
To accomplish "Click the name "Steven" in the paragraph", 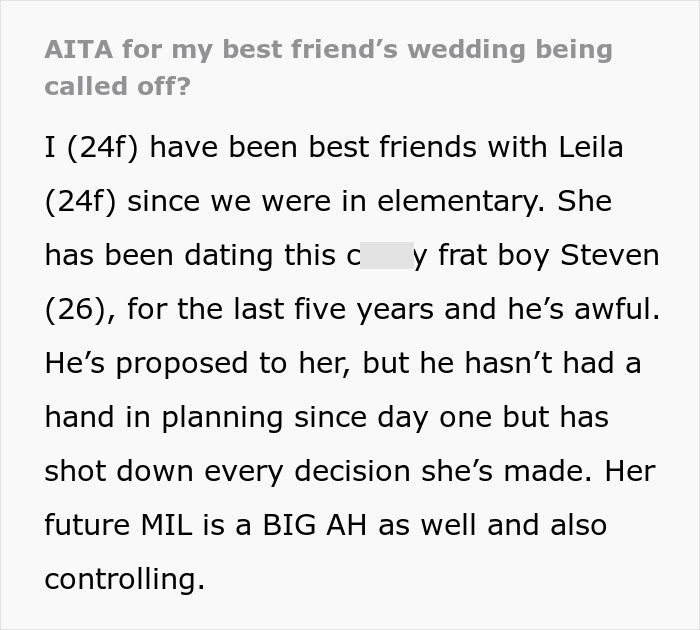I will [x=610, y=255].
